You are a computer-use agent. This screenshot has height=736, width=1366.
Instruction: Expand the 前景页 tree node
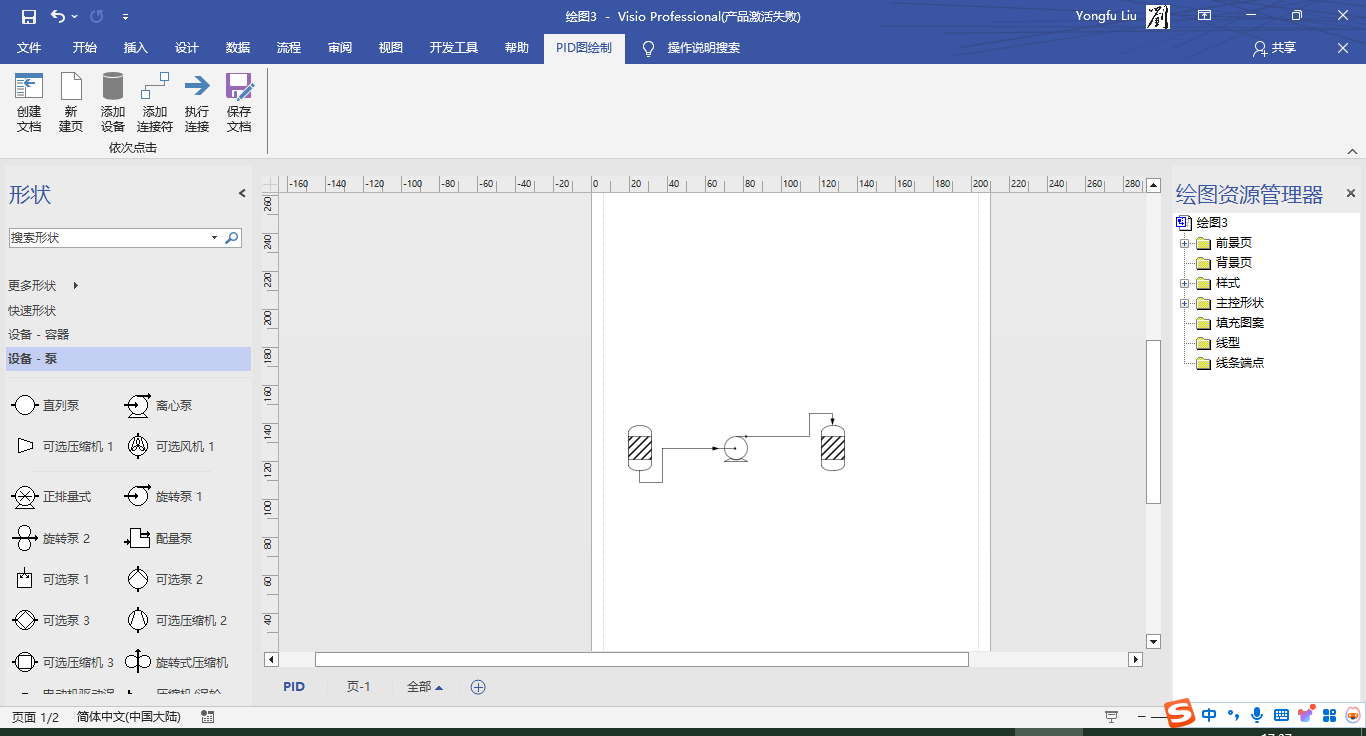pyautogui.click(x=1184, y=243)
